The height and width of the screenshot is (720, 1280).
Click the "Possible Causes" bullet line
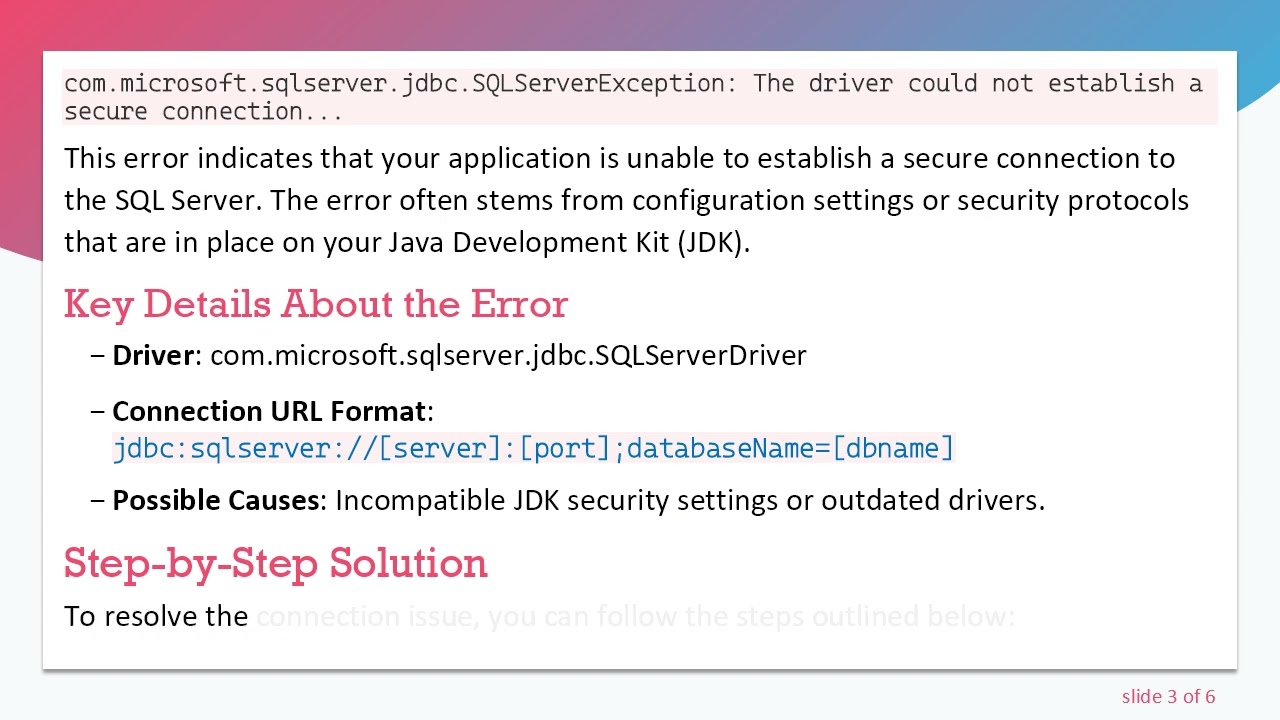pos(568,499)
